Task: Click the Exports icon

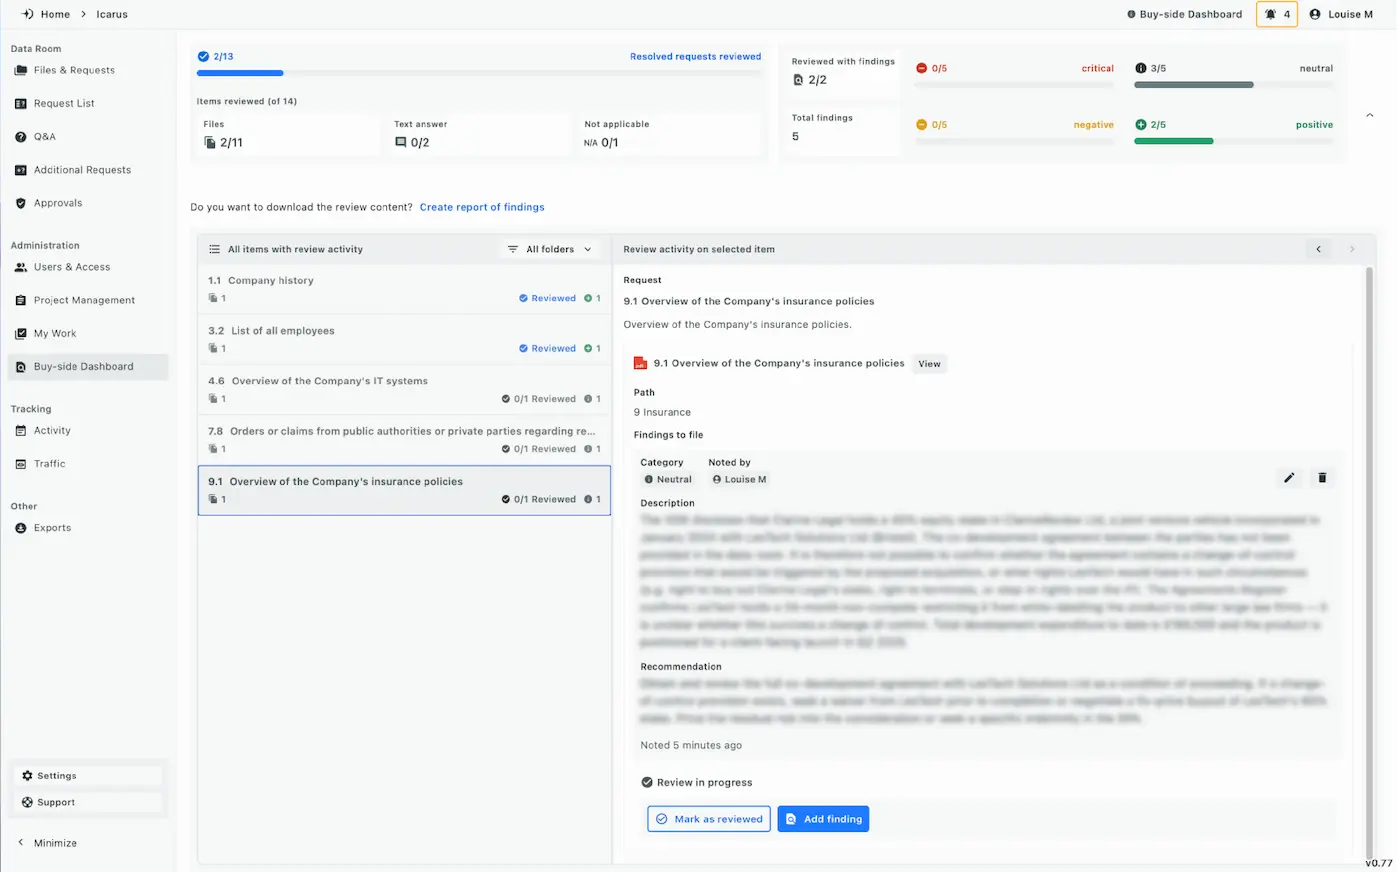Action: (x=21, y=528)
